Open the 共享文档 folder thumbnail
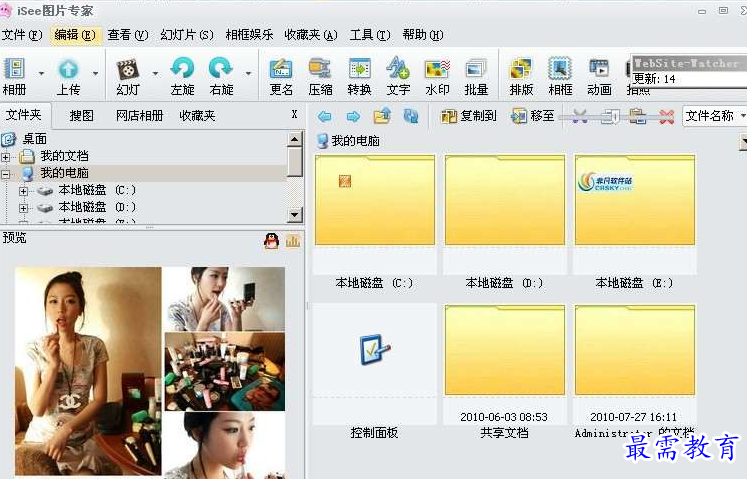The height and width of the screenshot is (479, 747). pos(505,350)
